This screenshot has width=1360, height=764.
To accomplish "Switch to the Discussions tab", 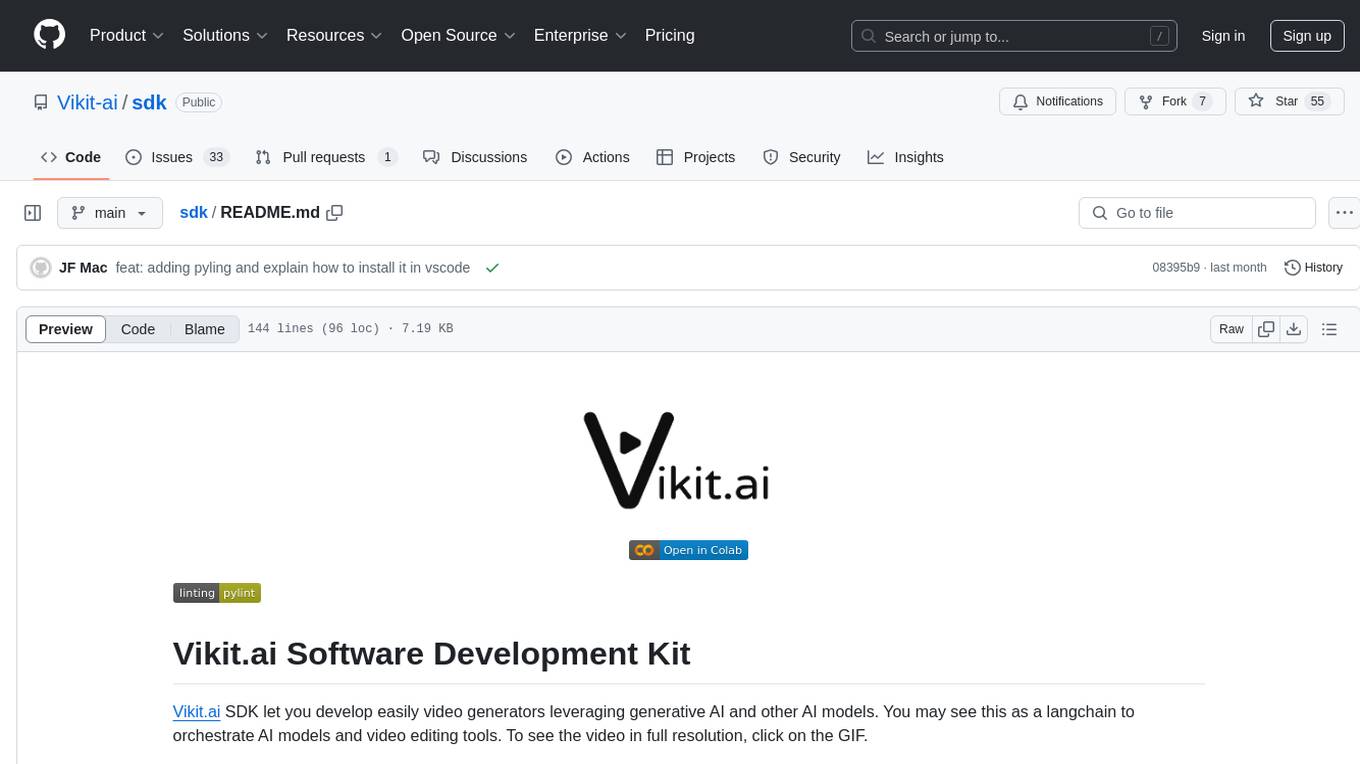I will [x=475, y=157].
